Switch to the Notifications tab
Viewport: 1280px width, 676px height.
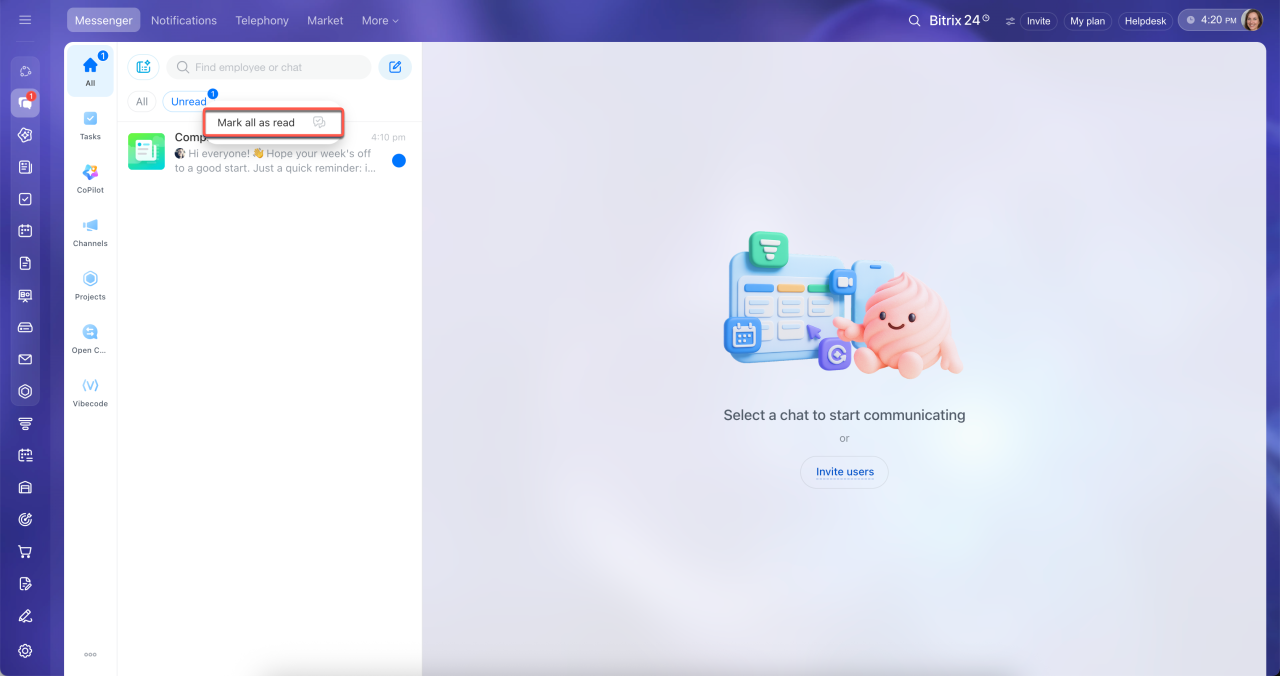pyautogui.click(x=184, y=20)
